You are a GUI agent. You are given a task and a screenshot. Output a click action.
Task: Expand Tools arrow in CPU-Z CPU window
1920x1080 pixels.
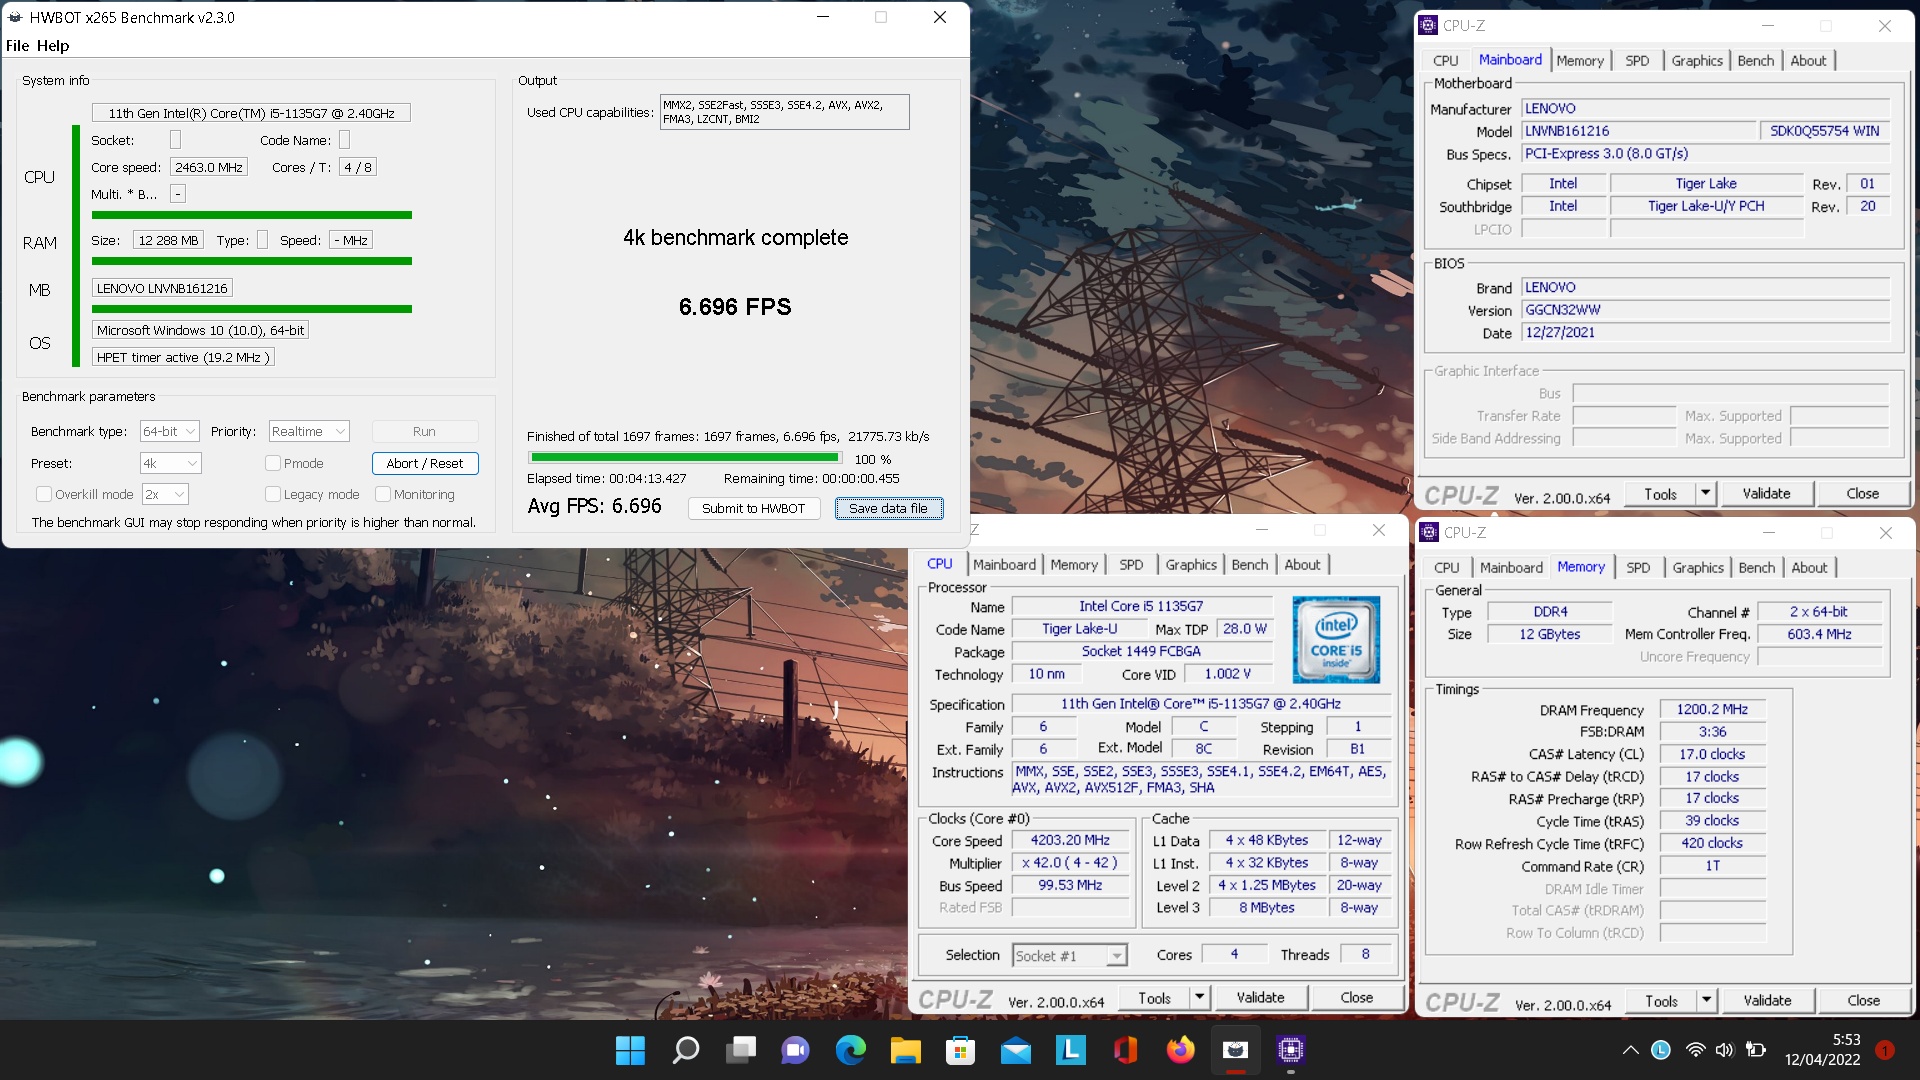click(1199, 997)
